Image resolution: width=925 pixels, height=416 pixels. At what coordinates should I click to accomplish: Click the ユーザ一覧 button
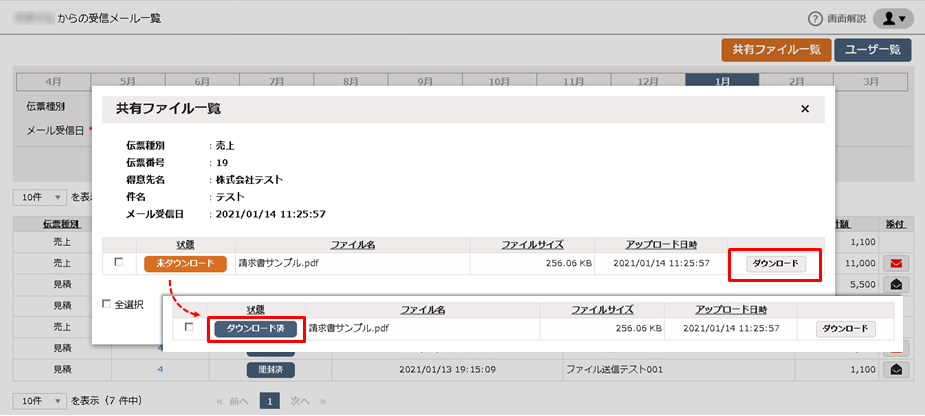[873, 49]
